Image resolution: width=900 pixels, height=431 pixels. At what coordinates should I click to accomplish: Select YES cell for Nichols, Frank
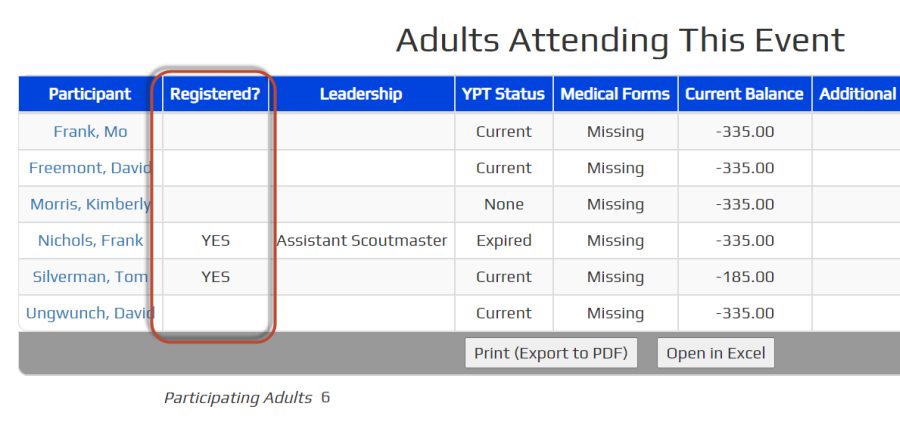click(215, 240)
